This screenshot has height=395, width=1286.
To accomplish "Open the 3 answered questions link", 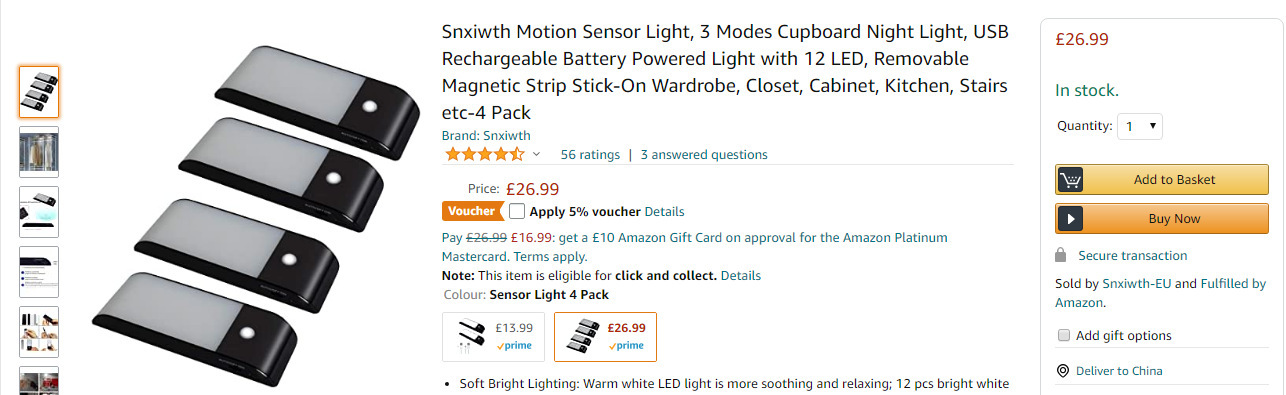I will pos(704,155).
